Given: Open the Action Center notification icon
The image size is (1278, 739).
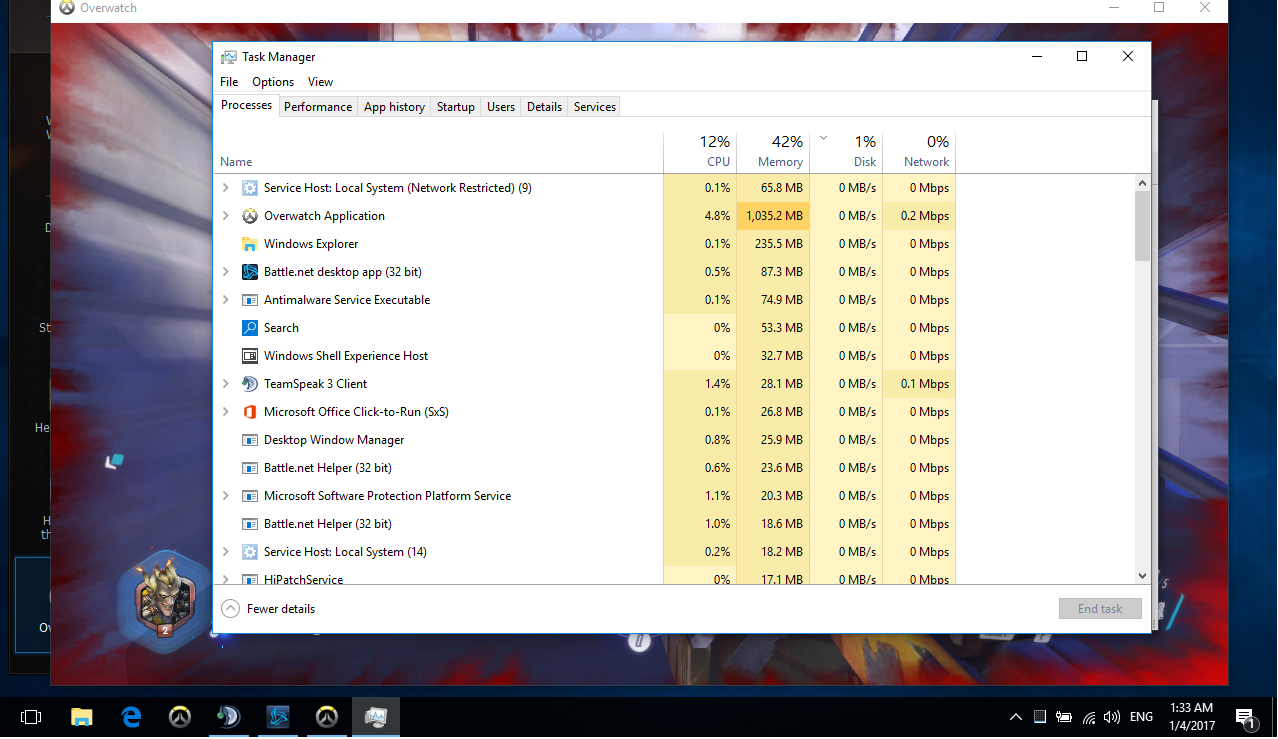Looking at the screenshot, I should click(1246, 717).
